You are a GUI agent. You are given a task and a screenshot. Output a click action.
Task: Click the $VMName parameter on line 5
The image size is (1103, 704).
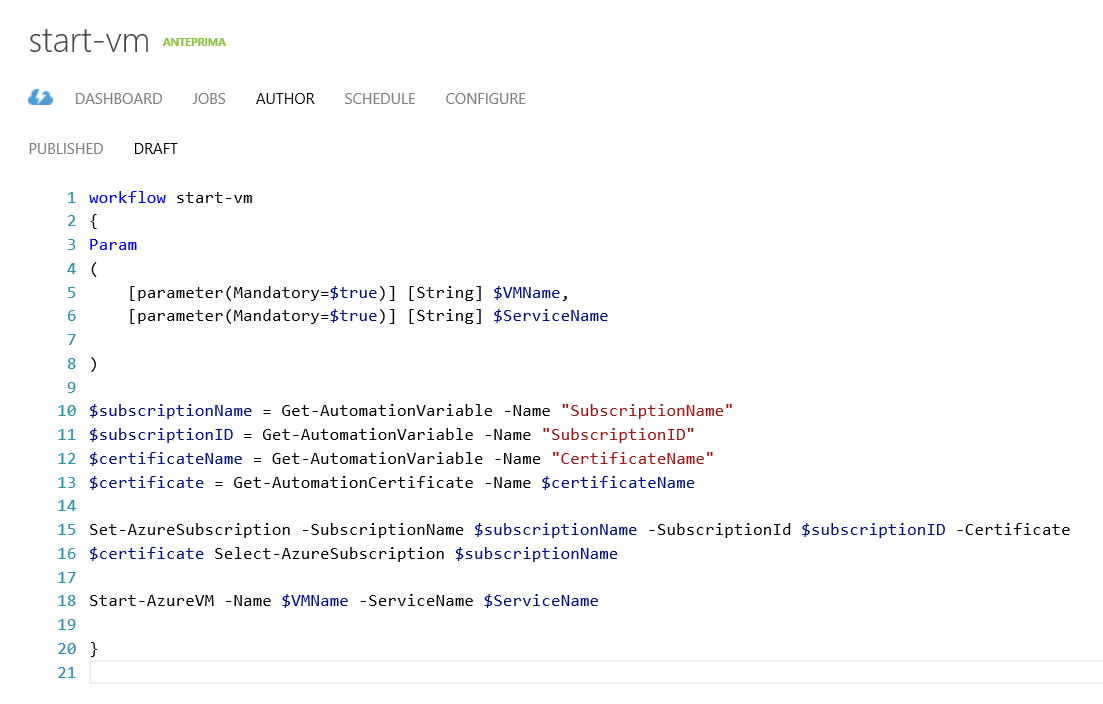526,293
